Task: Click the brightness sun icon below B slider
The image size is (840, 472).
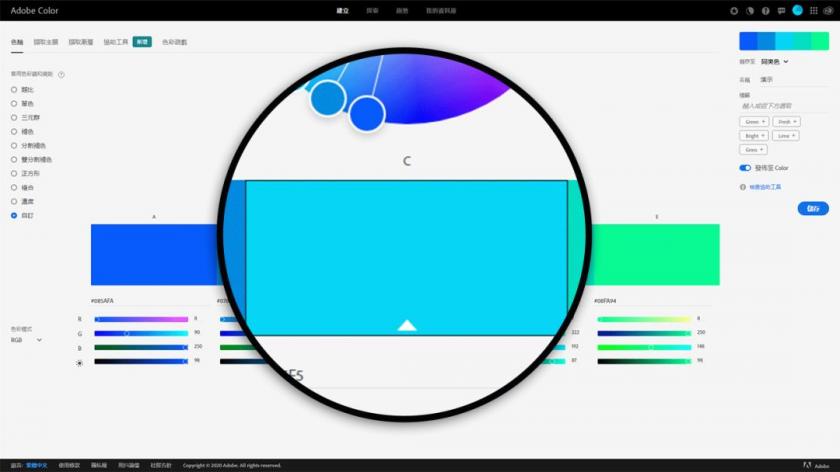Action: (x=80, y=363)
